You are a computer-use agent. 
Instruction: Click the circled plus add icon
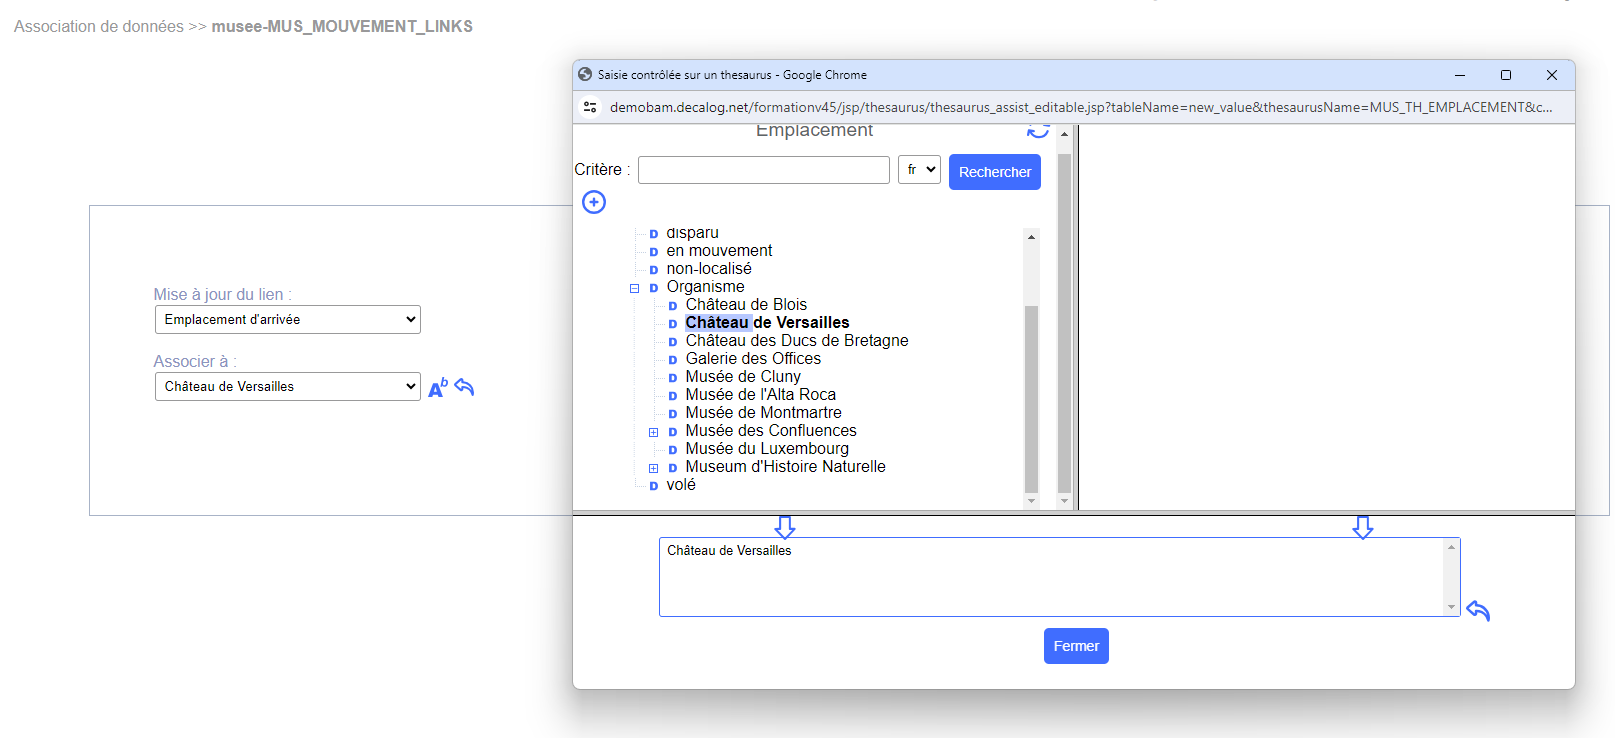(594, 202)
